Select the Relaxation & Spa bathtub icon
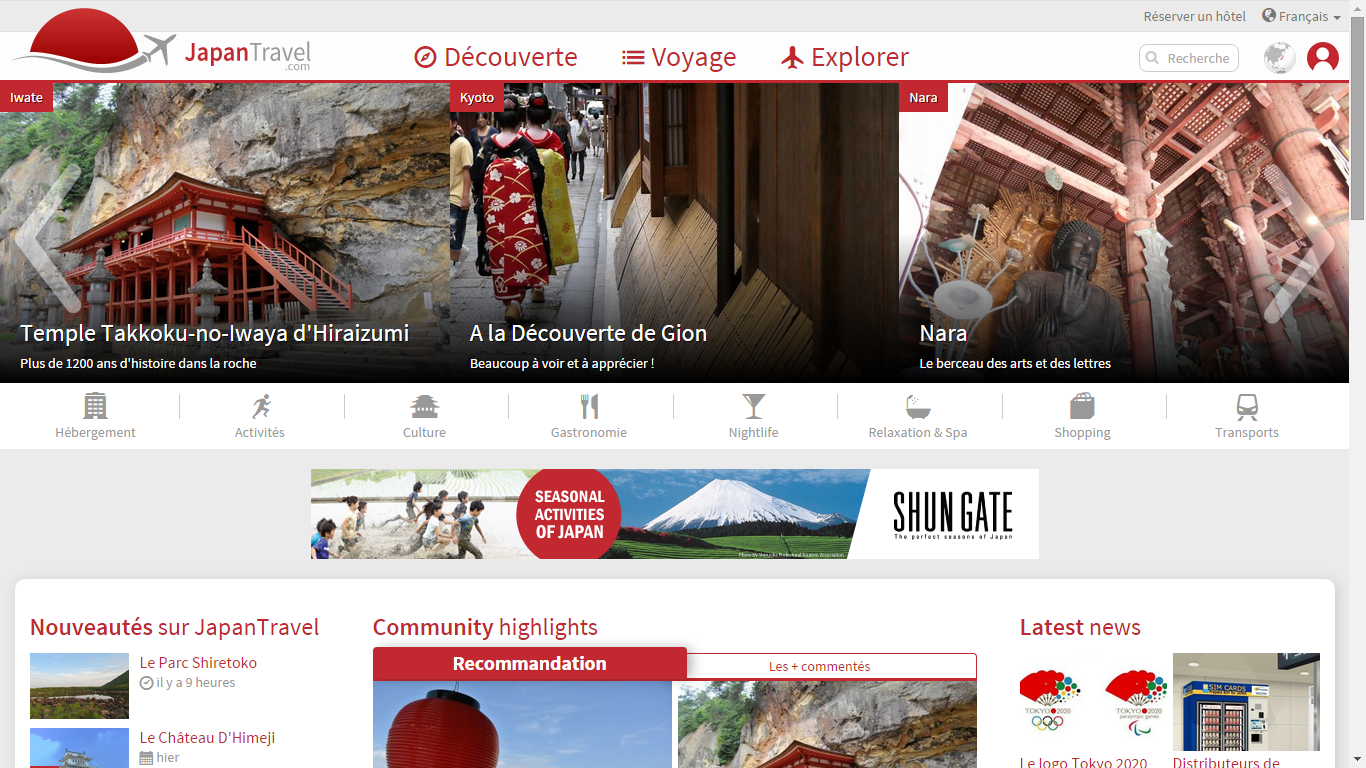This screenshot has height=768, width=1366. tap(918, 406)
